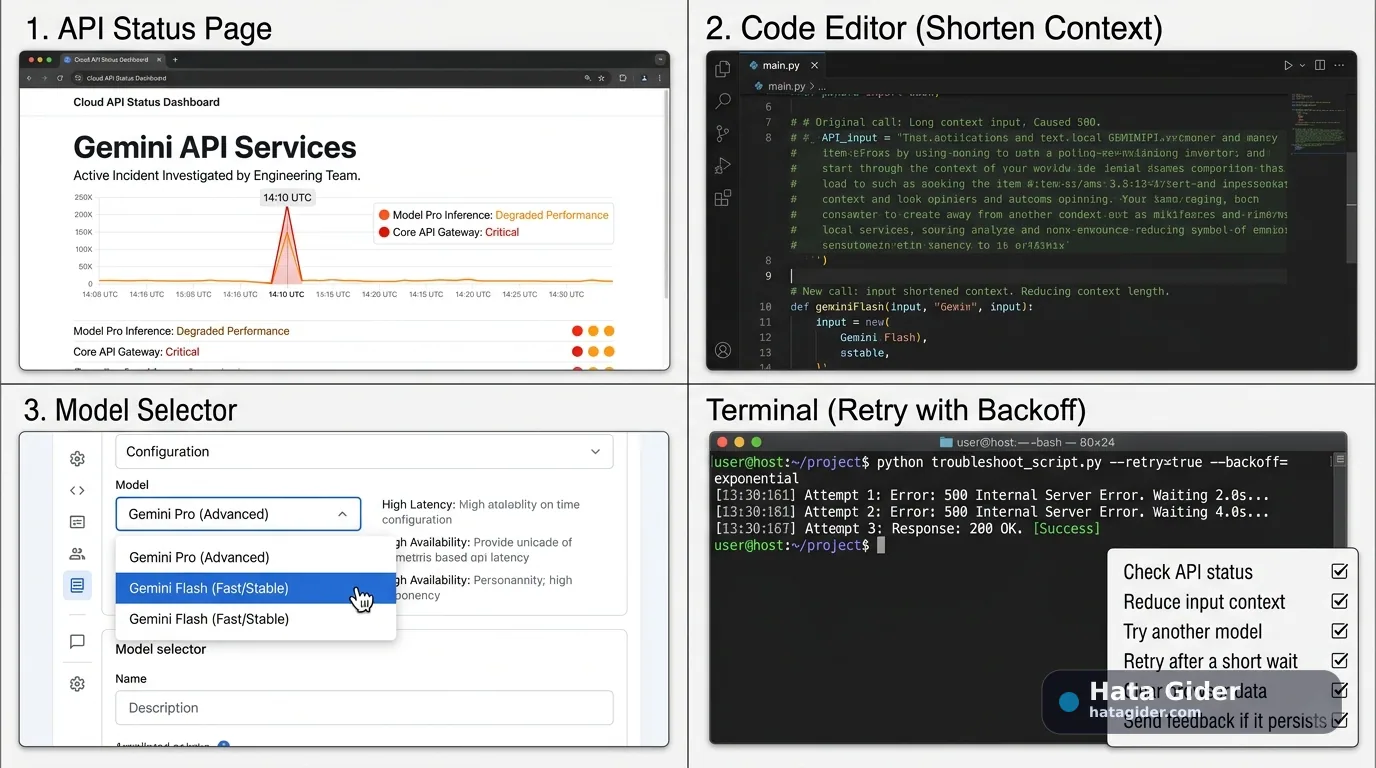
Task: Click the [Success] text in the terminal
Action: click(1066, 529)
